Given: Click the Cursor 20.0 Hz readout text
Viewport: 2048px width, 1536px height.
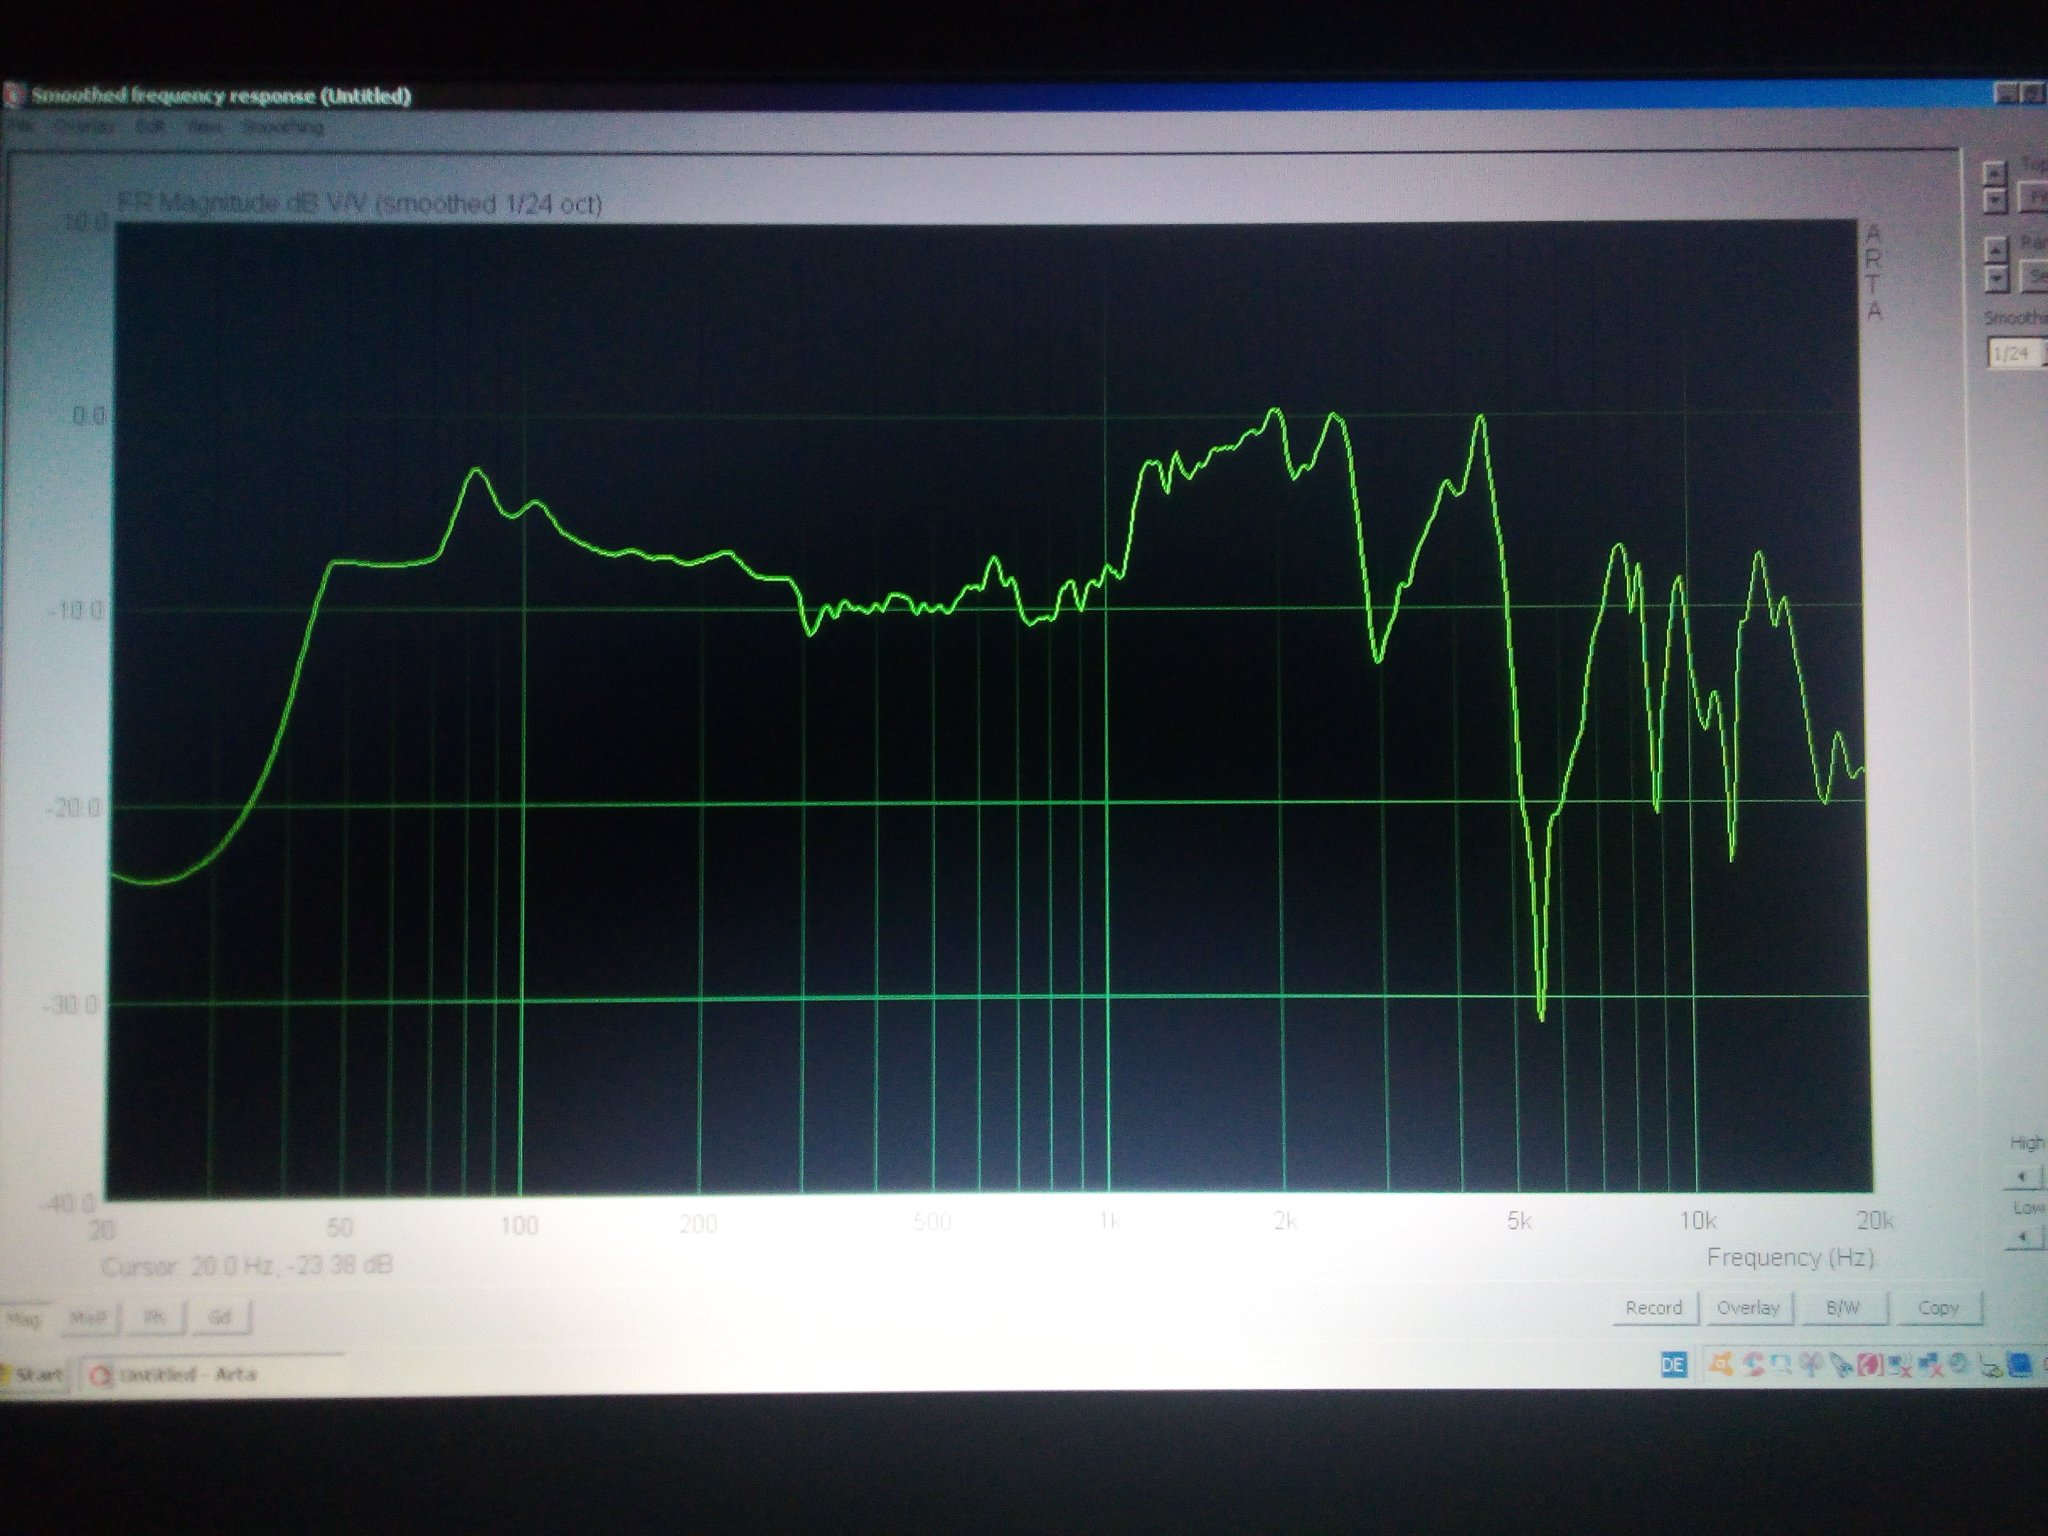Looking at the screenshot, I should [247, 1266].
